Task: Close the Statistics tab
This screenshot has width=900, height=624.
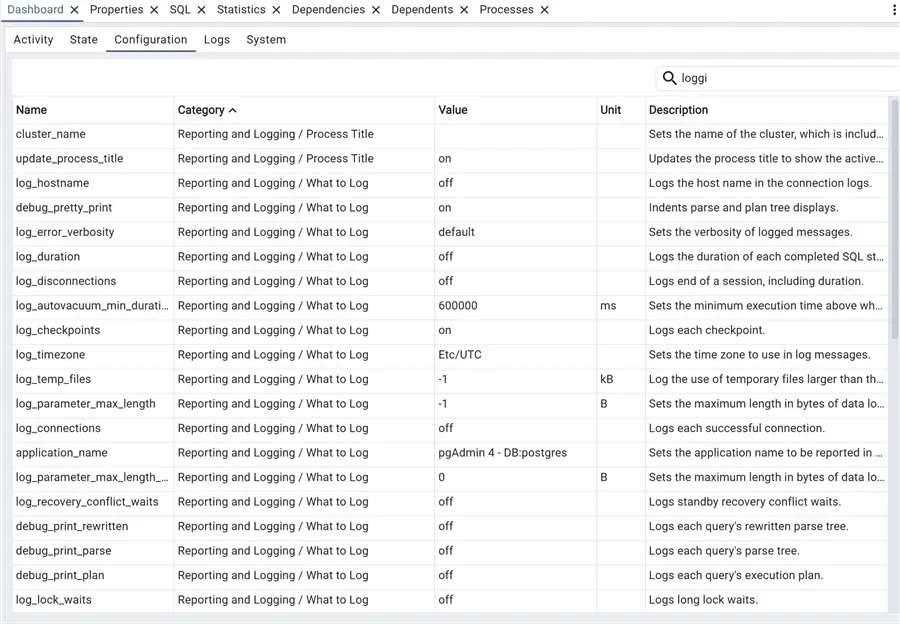Action: (276, 9)
